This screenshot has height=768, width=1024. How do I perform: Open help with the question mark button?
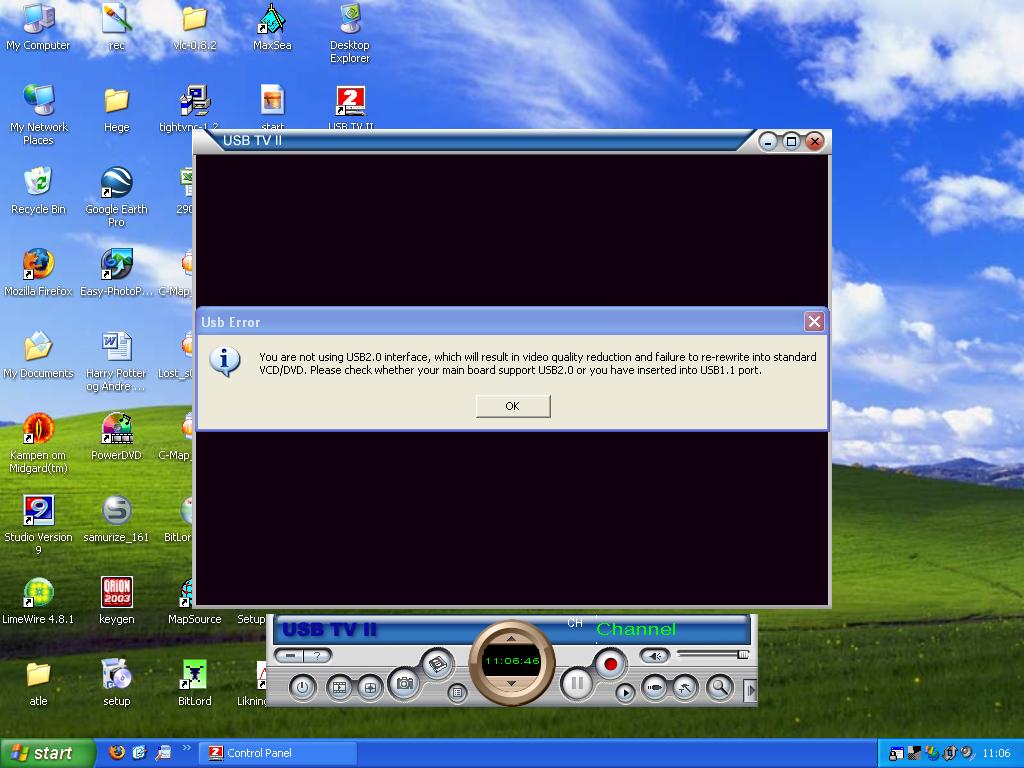(317, 656)
